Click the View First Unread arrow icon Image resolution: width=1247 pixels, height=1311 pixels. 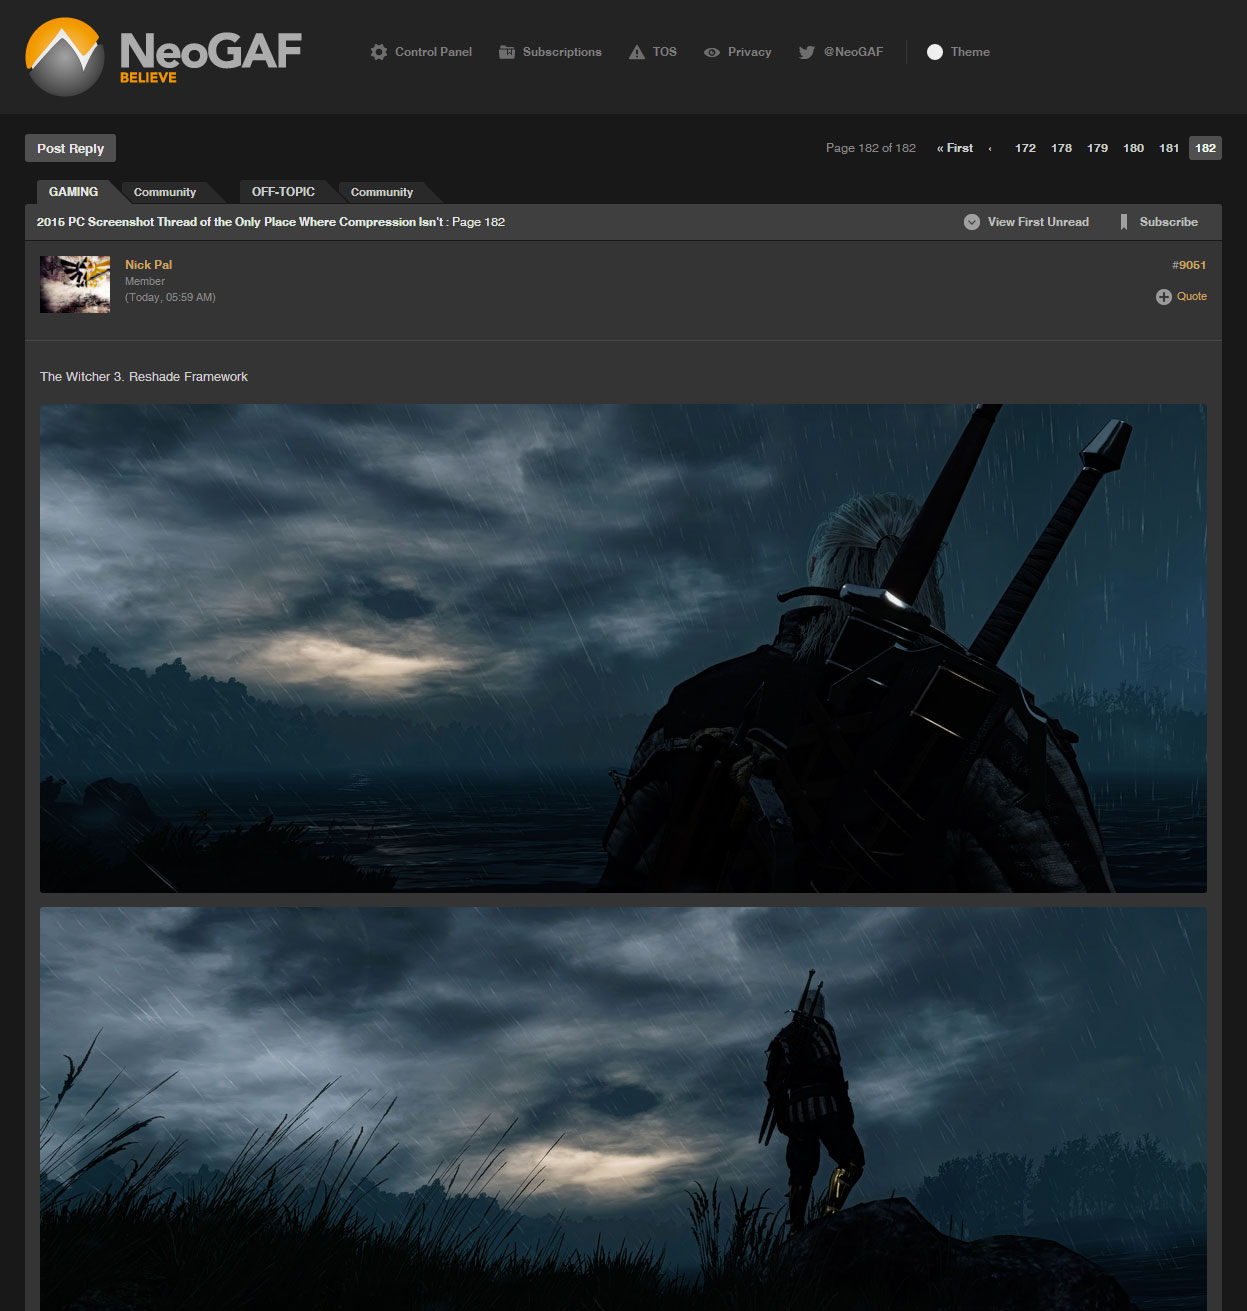point(972,222)
